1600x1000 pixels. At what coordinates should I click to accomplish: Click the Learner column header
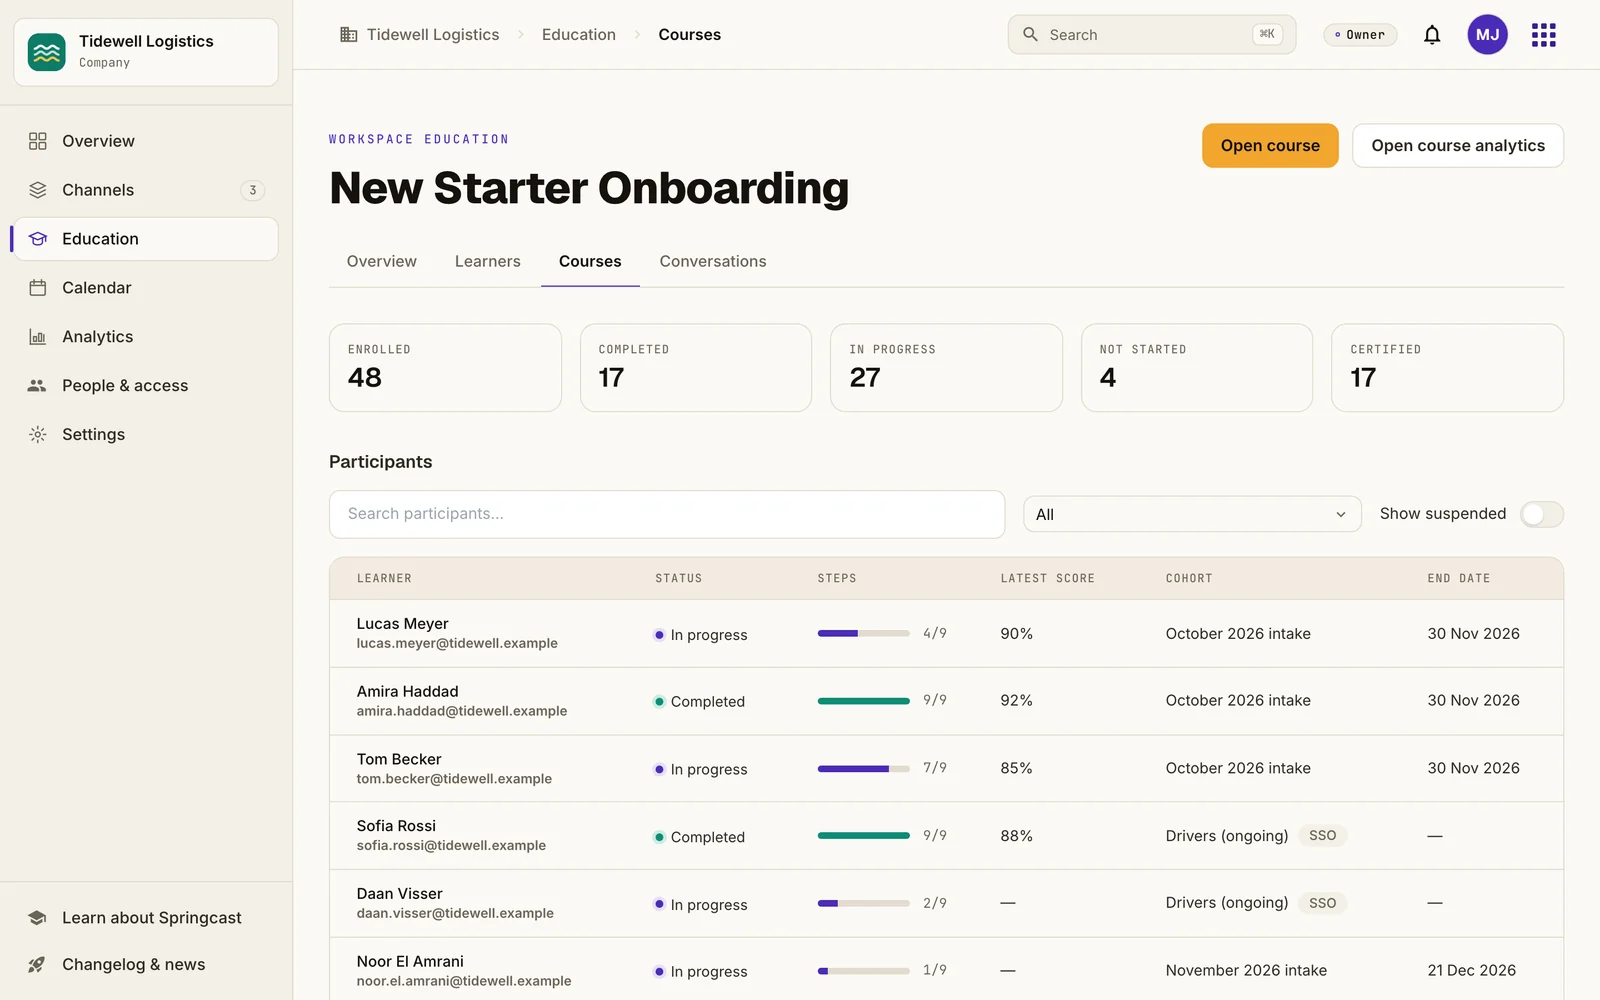click(384, 579)
